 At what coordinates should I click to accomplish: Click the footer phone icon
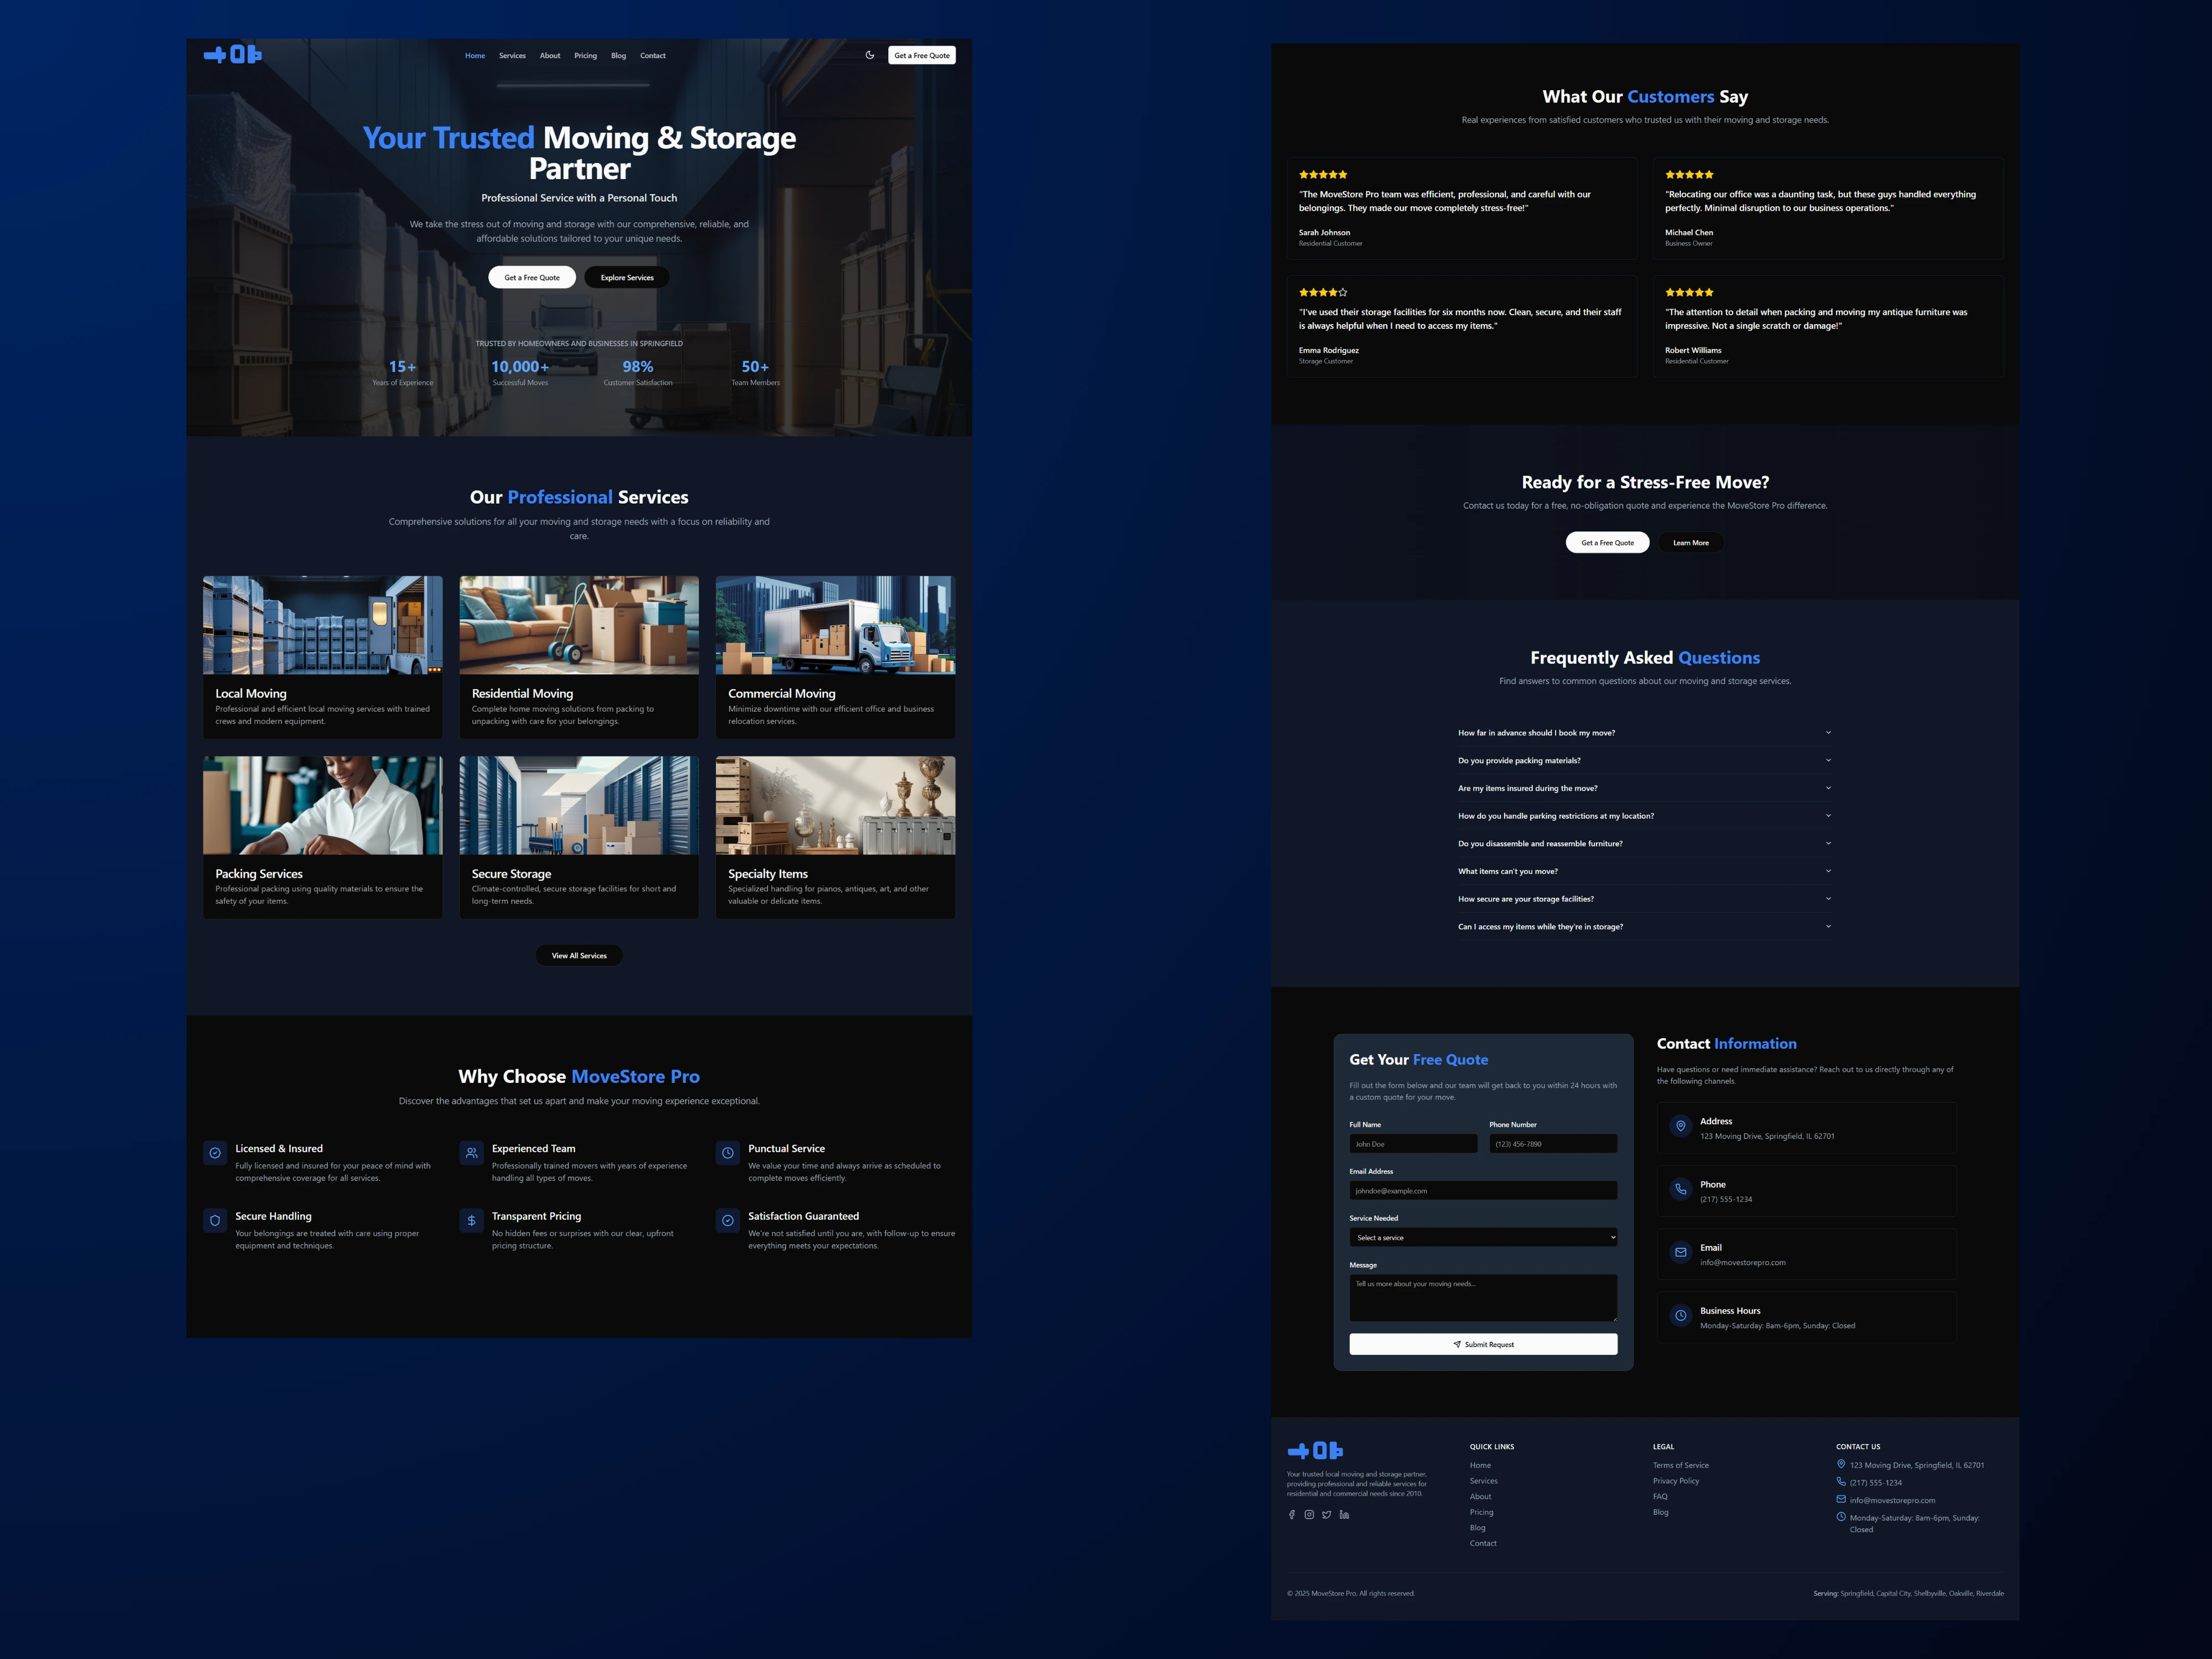point(1841,1482)
